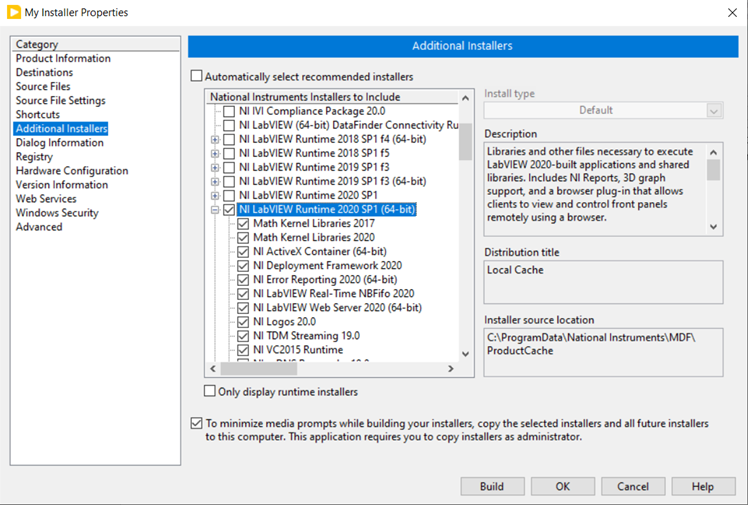
Task: Click the Cancel button
Action: point(633,486)
